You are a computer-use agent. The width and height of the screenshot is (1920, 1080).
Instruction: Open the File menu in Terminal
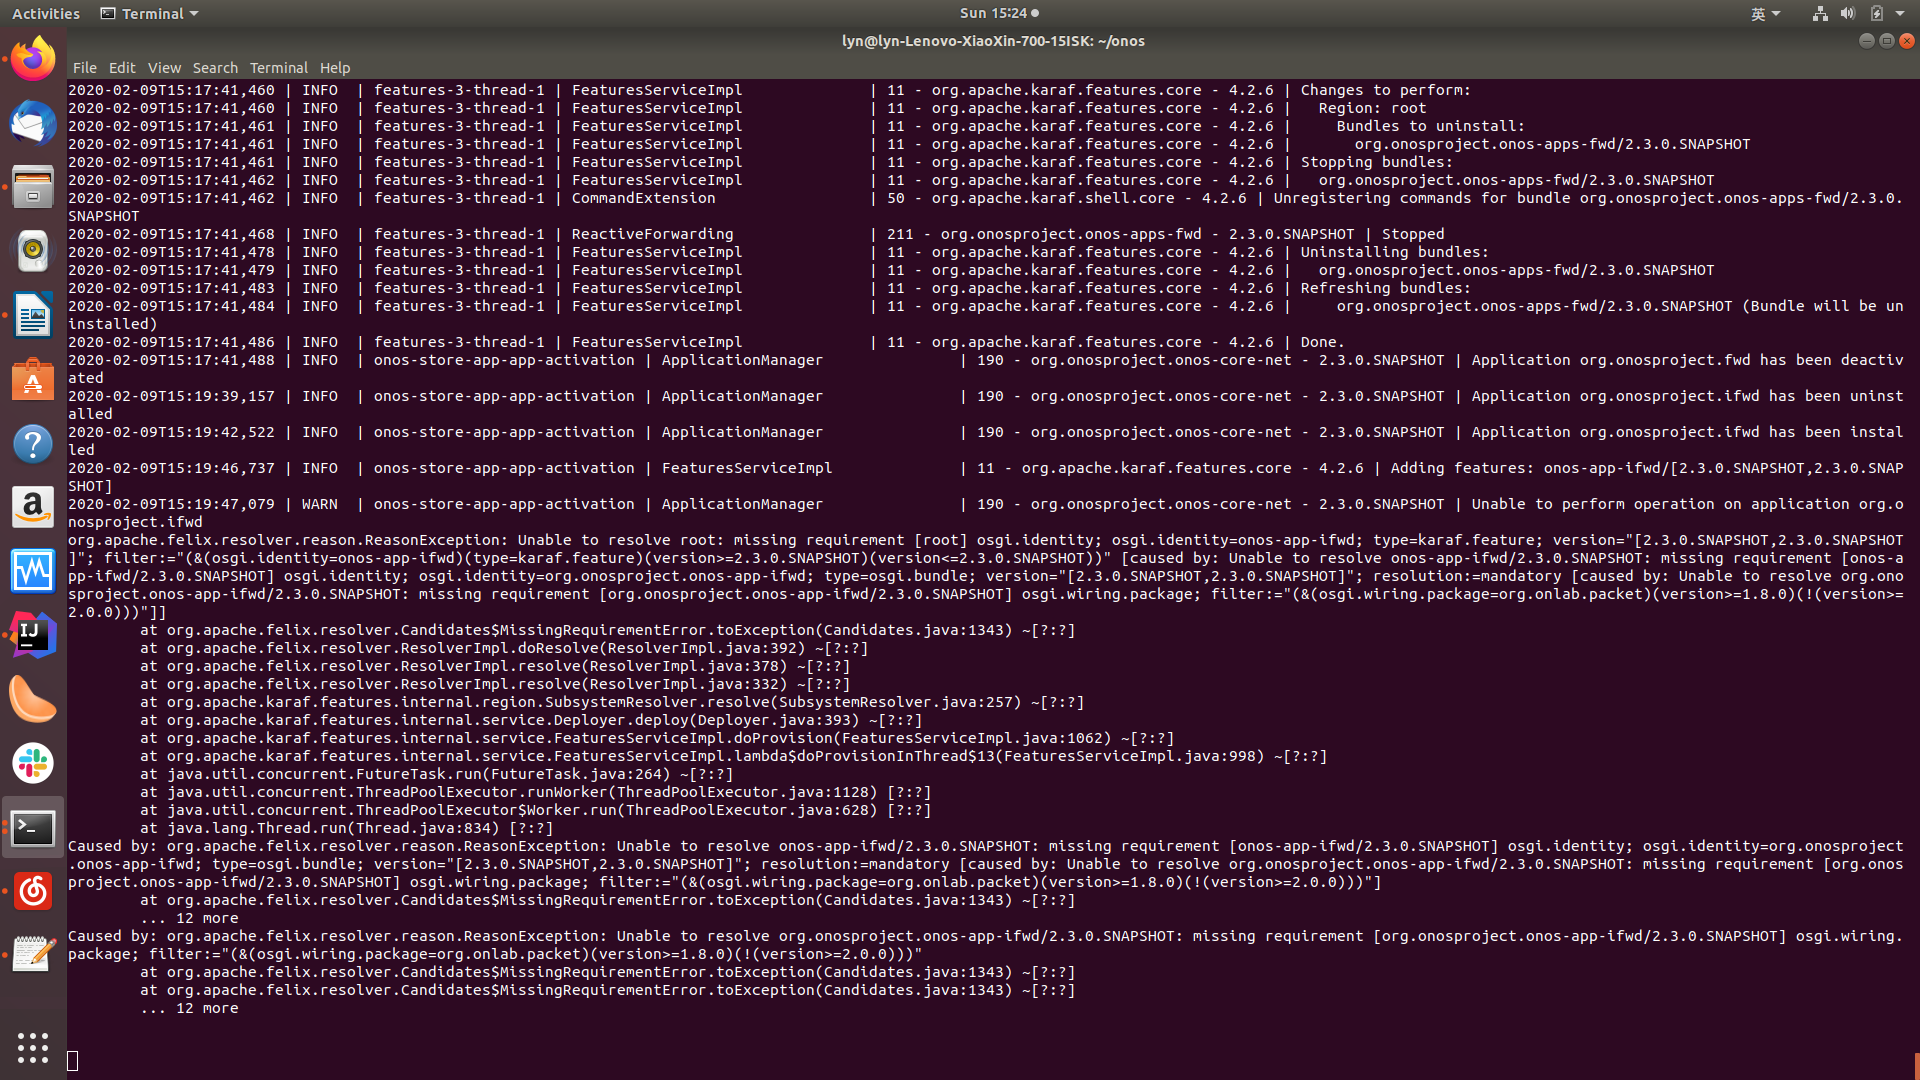click(84, 68)
